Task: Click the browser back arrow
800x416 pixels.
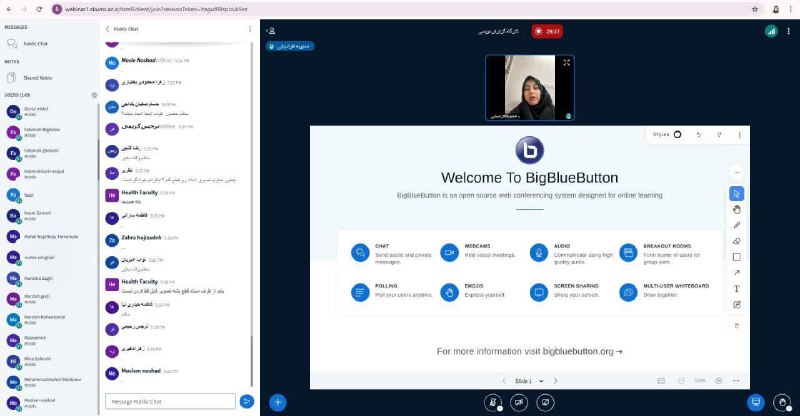Action: pyautogui.click(x=9, y=9)
